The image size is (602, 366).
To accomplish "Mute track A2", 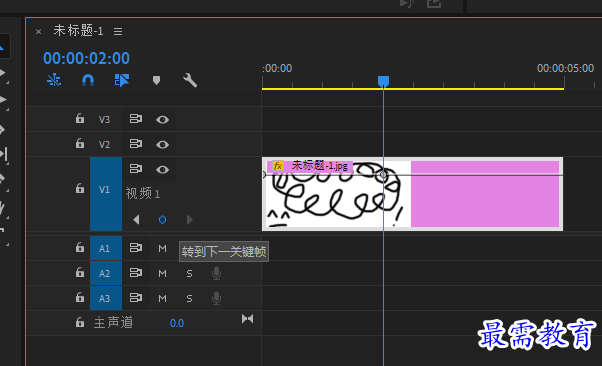I will (x=162, y=273).
